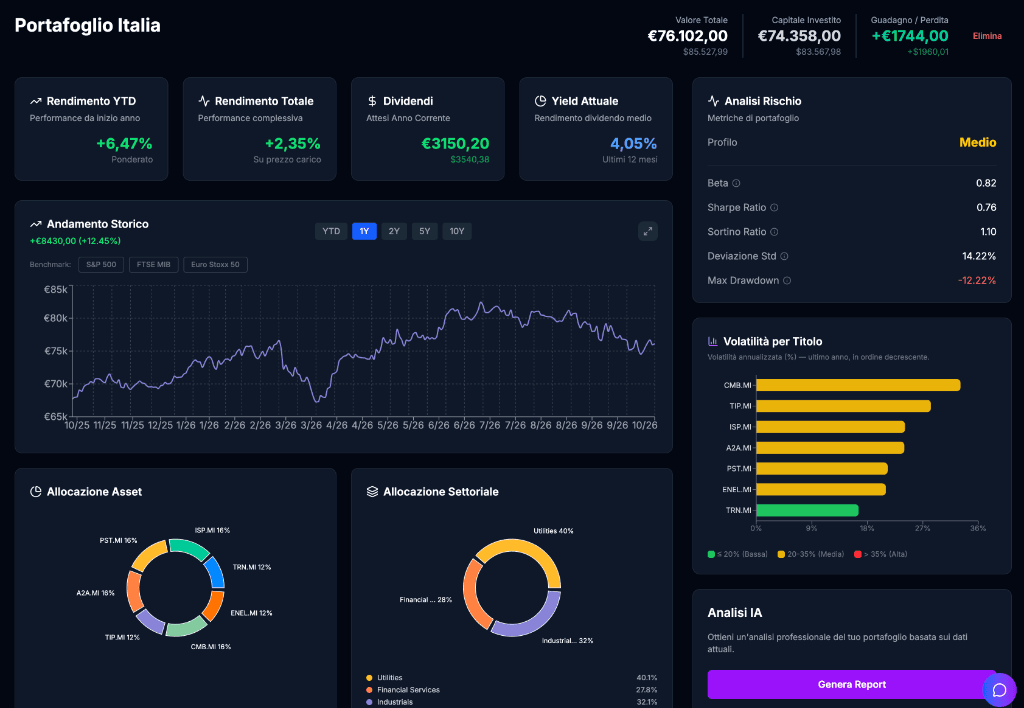Click the 4,05% yield value
Image resolution: width=1024 pixels, height=708 pixels.
[633, 144]
